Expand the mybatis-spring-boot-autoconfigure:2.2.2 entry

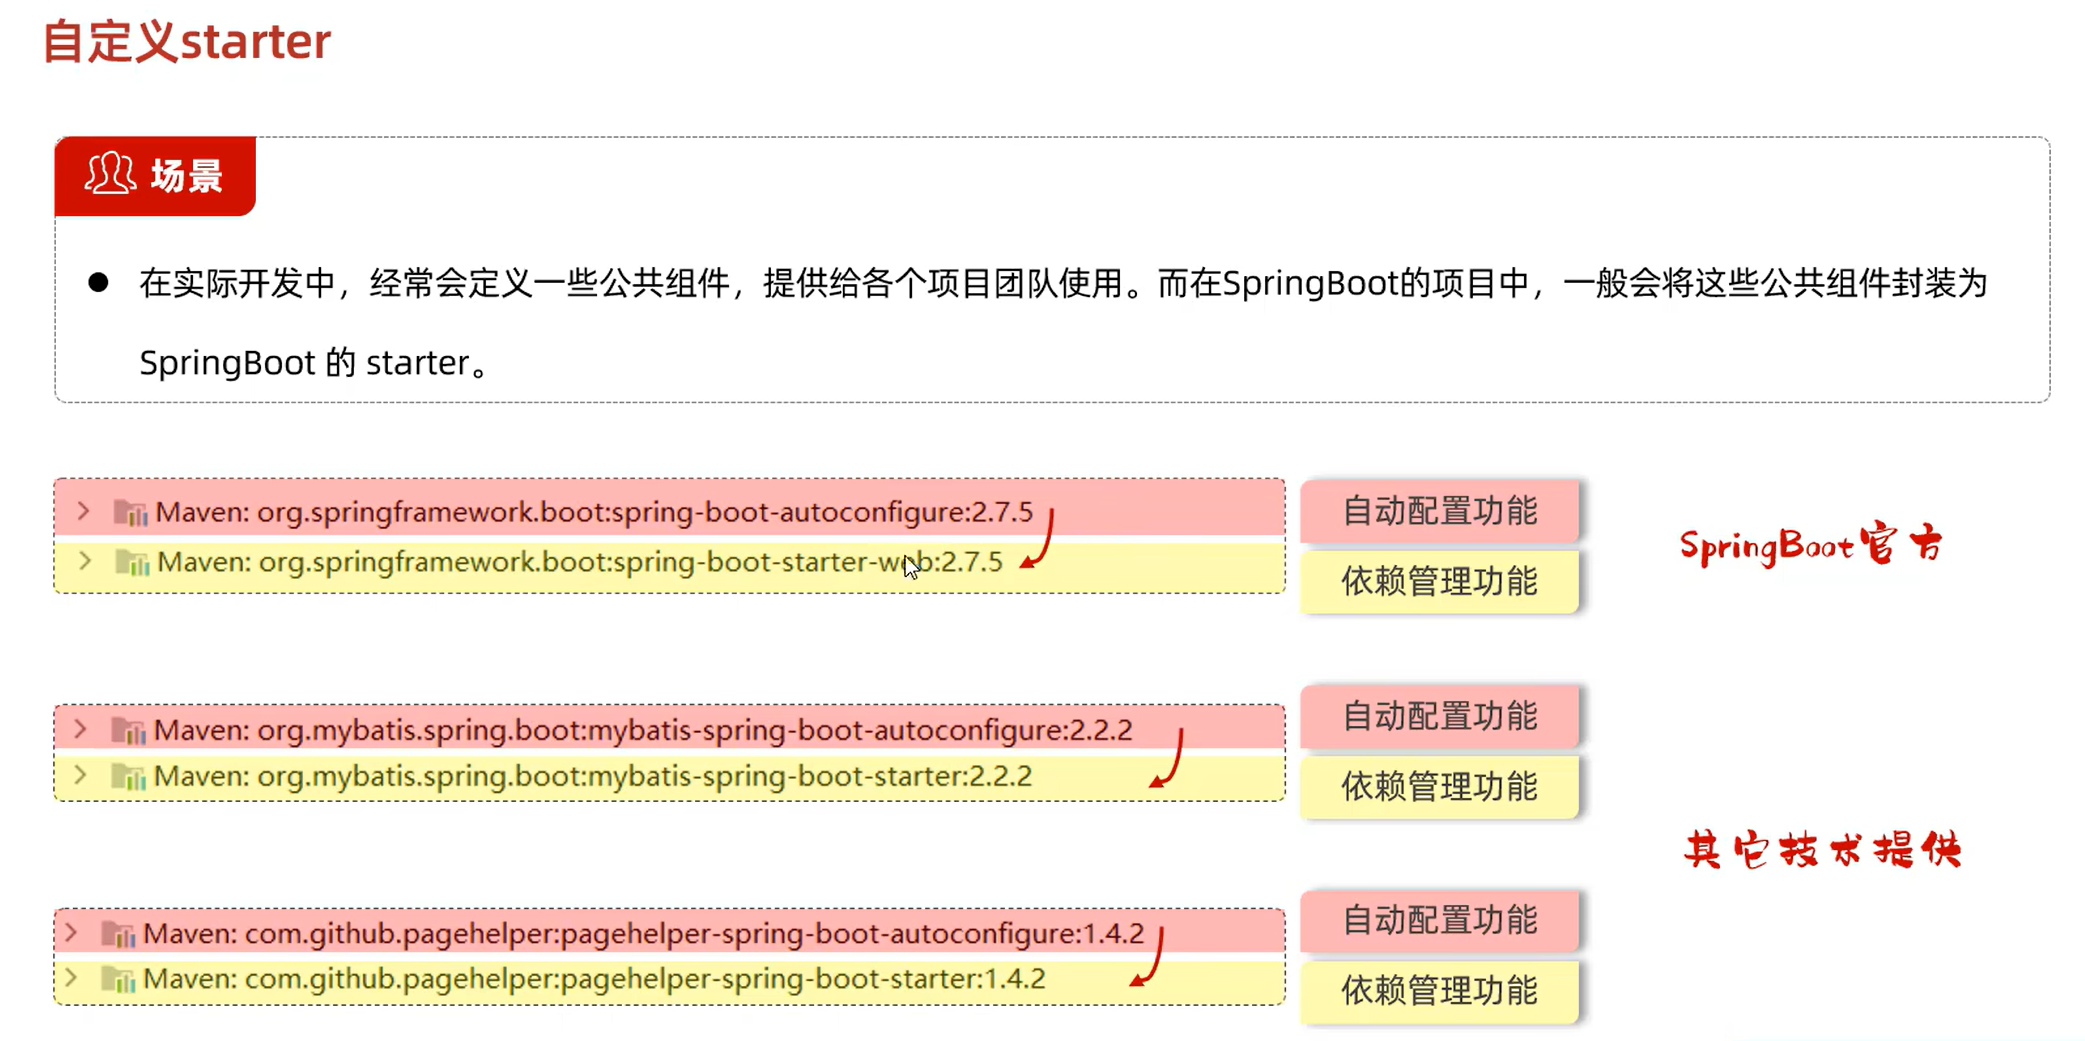(x=81, y=730)
